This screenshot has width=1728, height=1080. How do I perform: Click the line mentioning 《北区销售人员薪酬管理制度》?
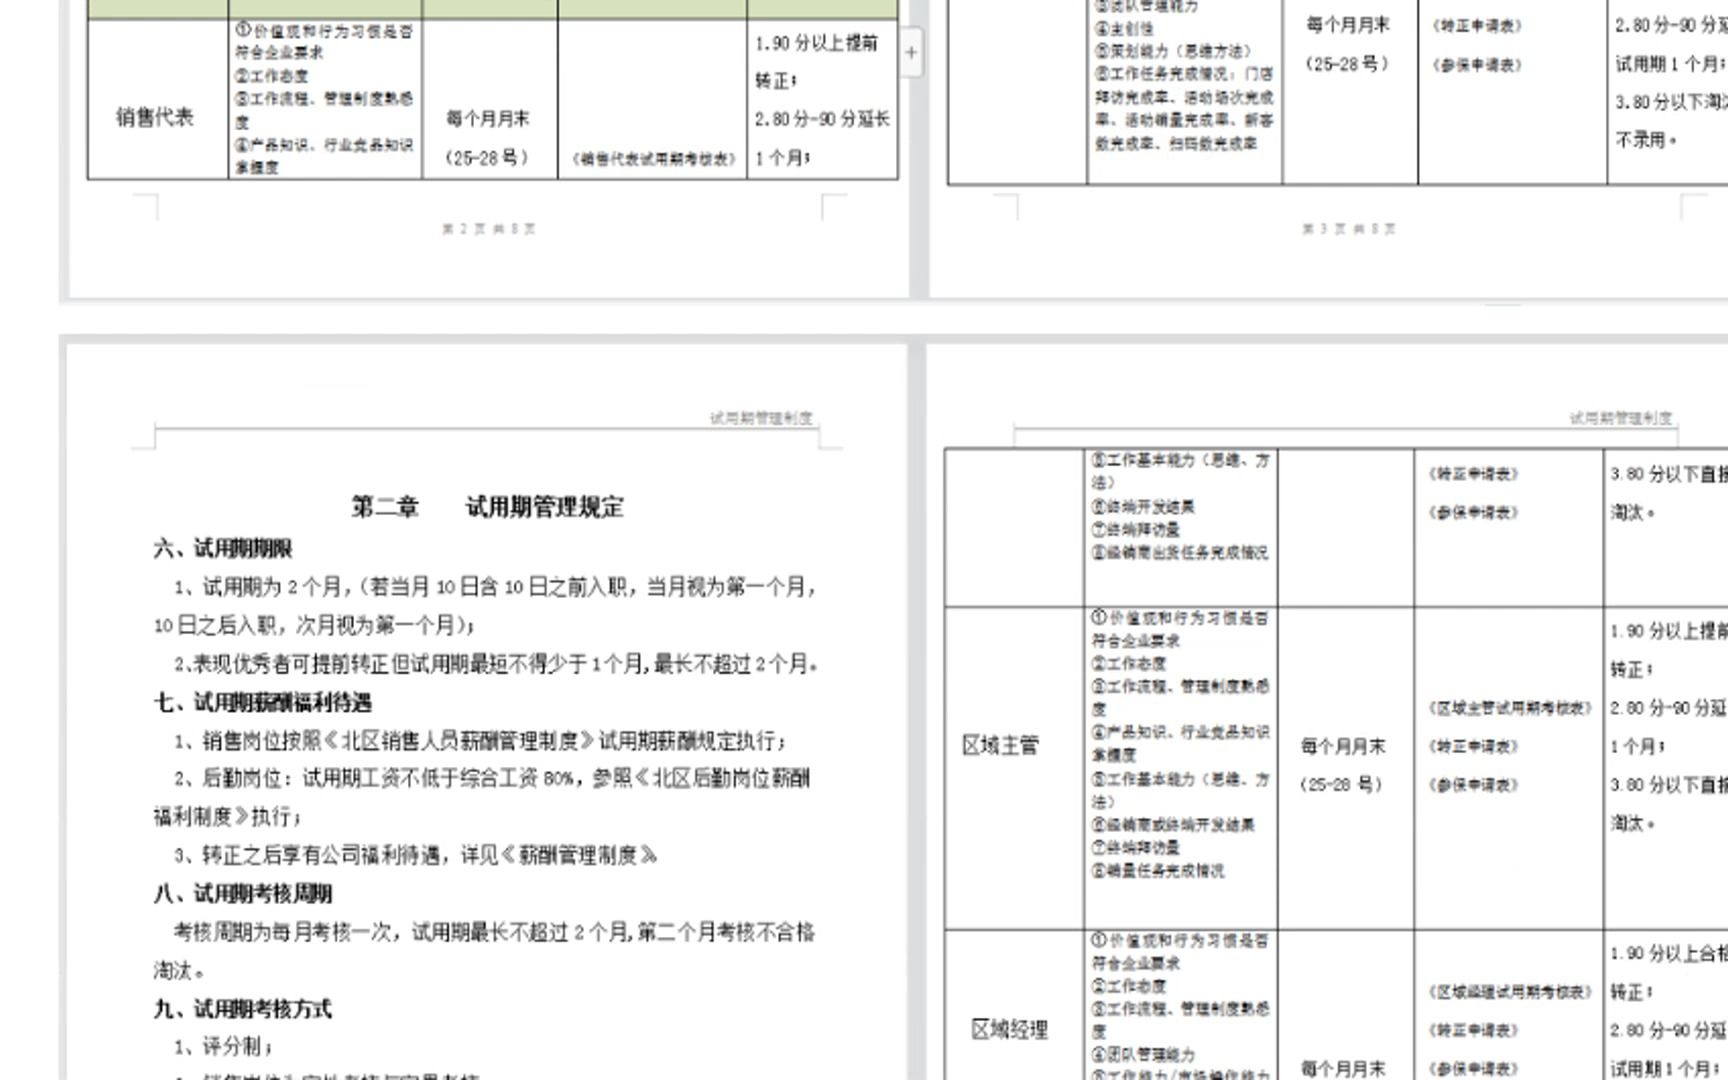click(x=480, y=741)
